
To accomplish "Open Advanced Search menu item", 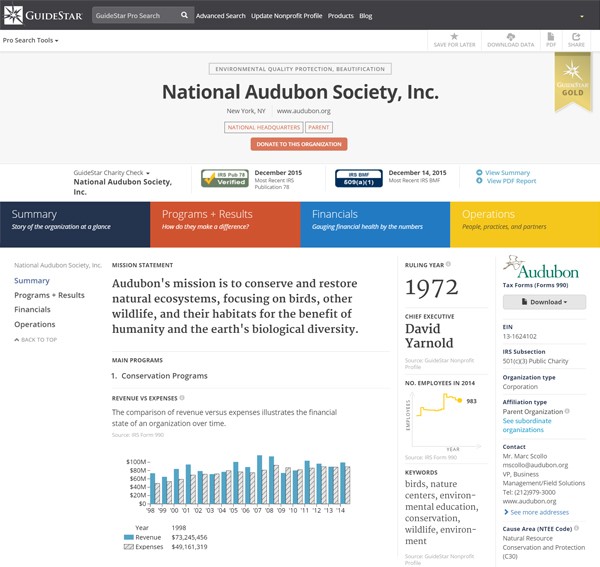I will tap(220, 16).
